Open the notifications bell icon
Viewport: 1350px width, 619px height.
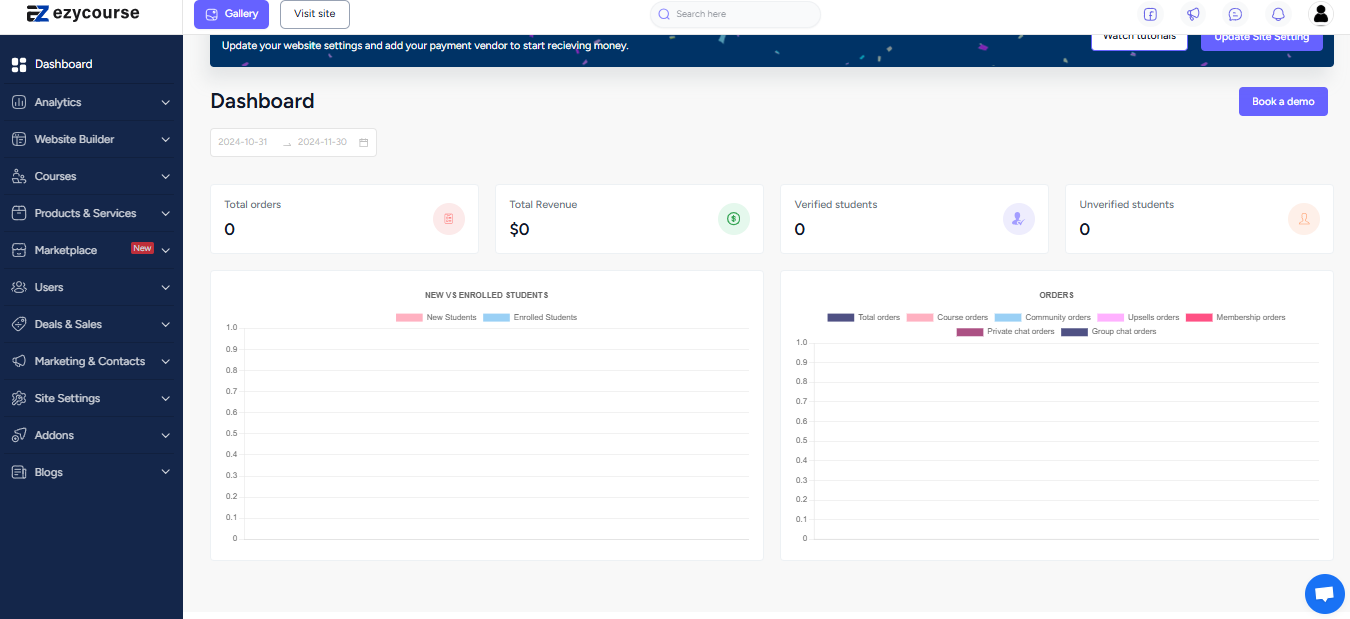pyautogui.click(x=1278, y=14)
